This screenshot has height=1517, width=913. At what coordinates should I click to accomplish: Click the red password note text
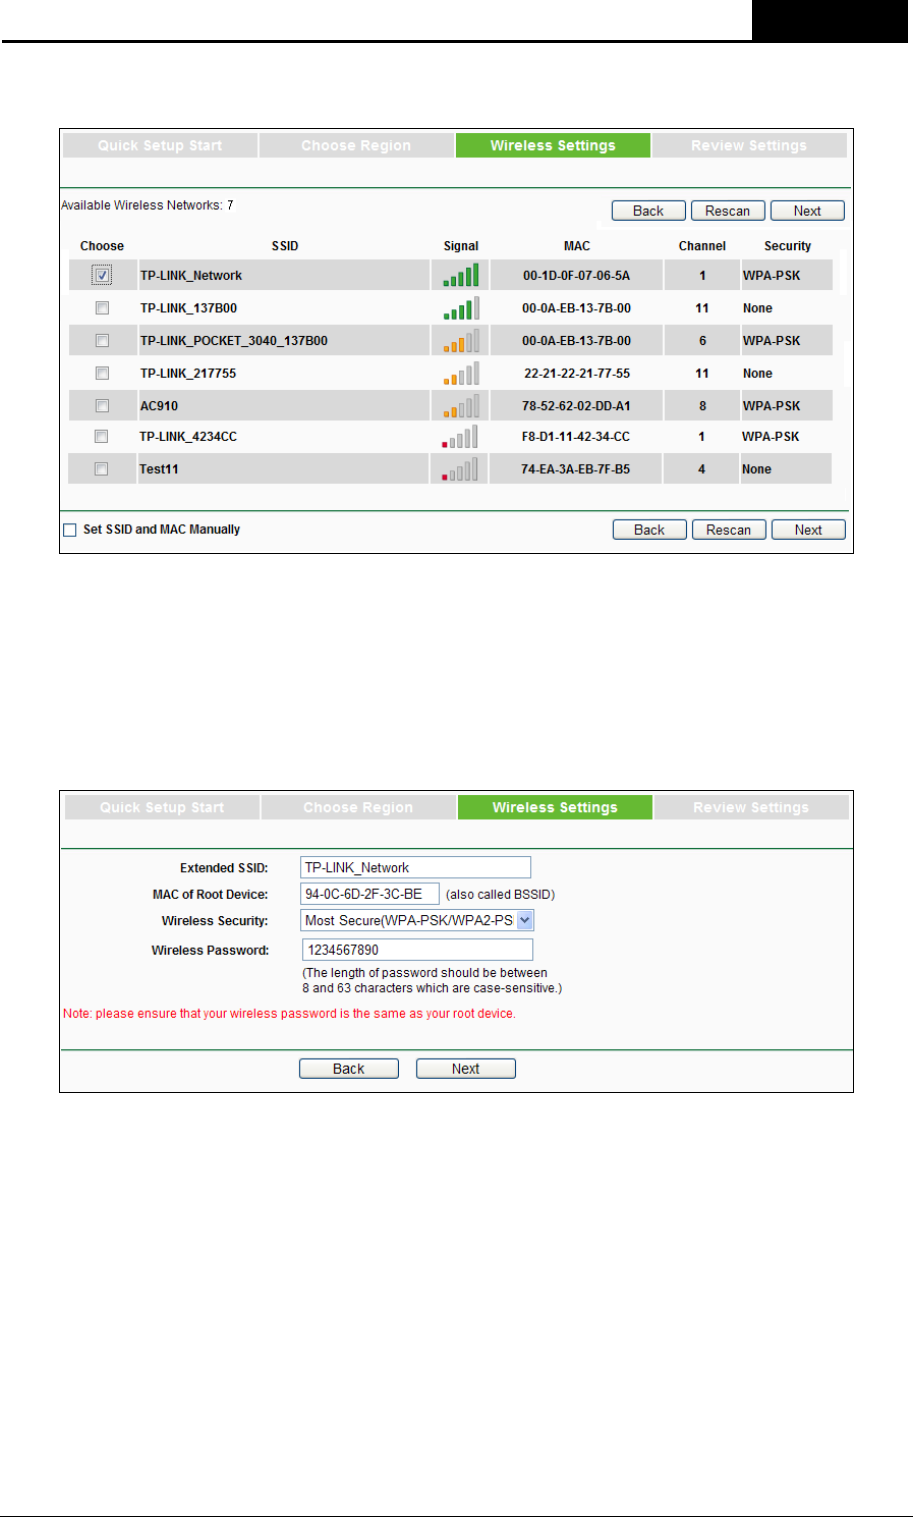(x=290, y=1014)
